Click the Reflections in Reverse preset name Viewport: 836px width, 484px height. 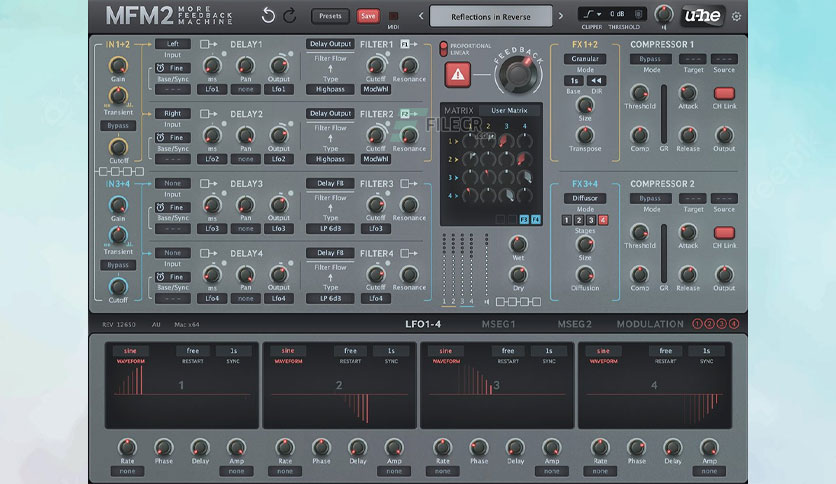(491, 17)
